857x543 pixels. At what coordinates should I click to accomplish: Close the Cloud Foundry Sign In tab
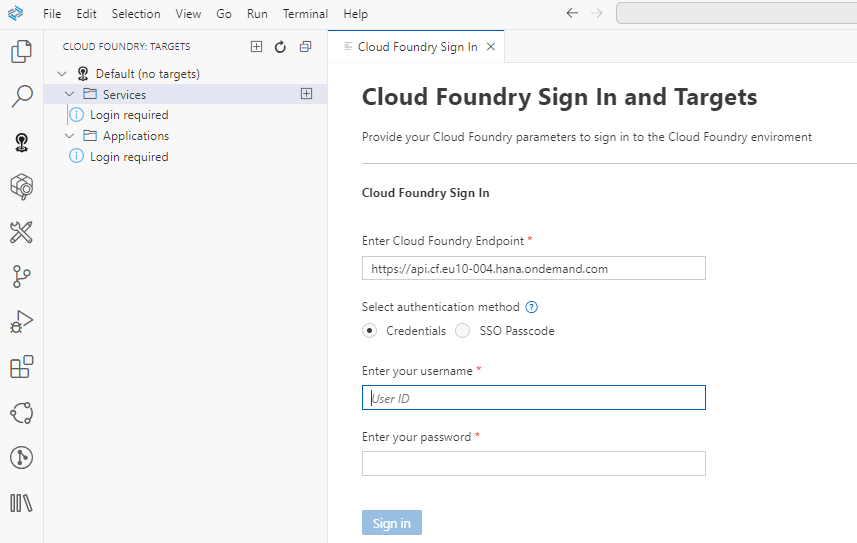[491, 47]
